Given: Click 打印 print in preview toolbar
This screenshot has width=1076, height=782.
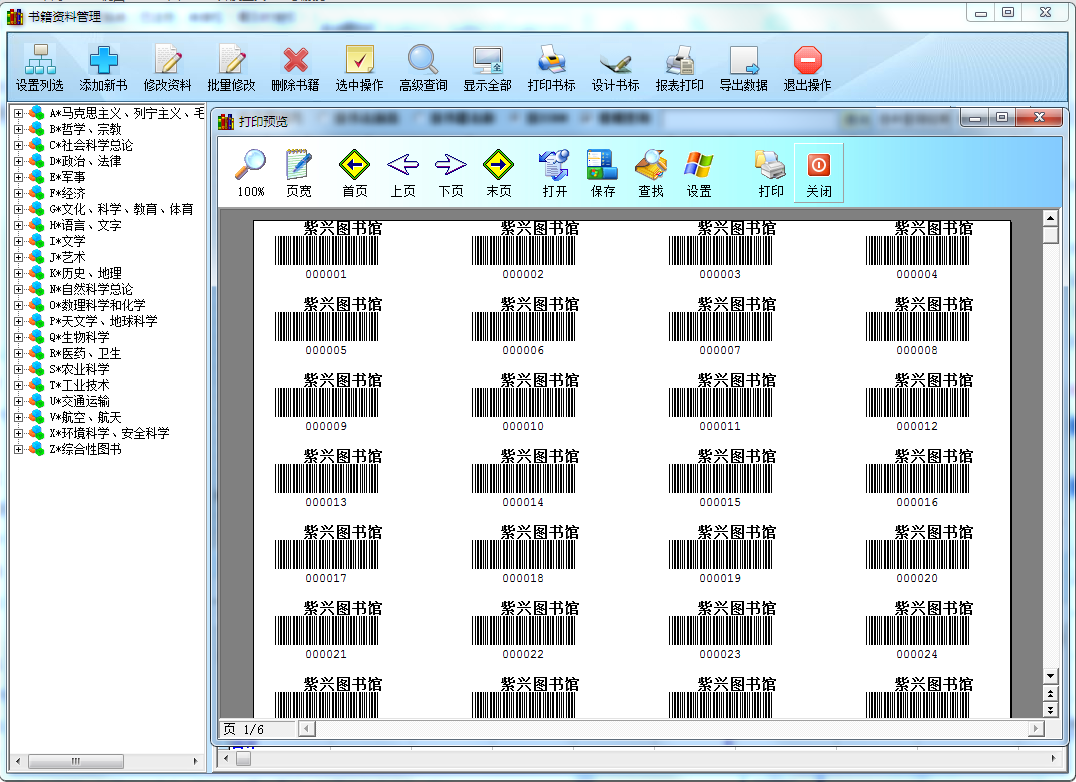Looking at the screenshot, I should (x=771, y=173).
